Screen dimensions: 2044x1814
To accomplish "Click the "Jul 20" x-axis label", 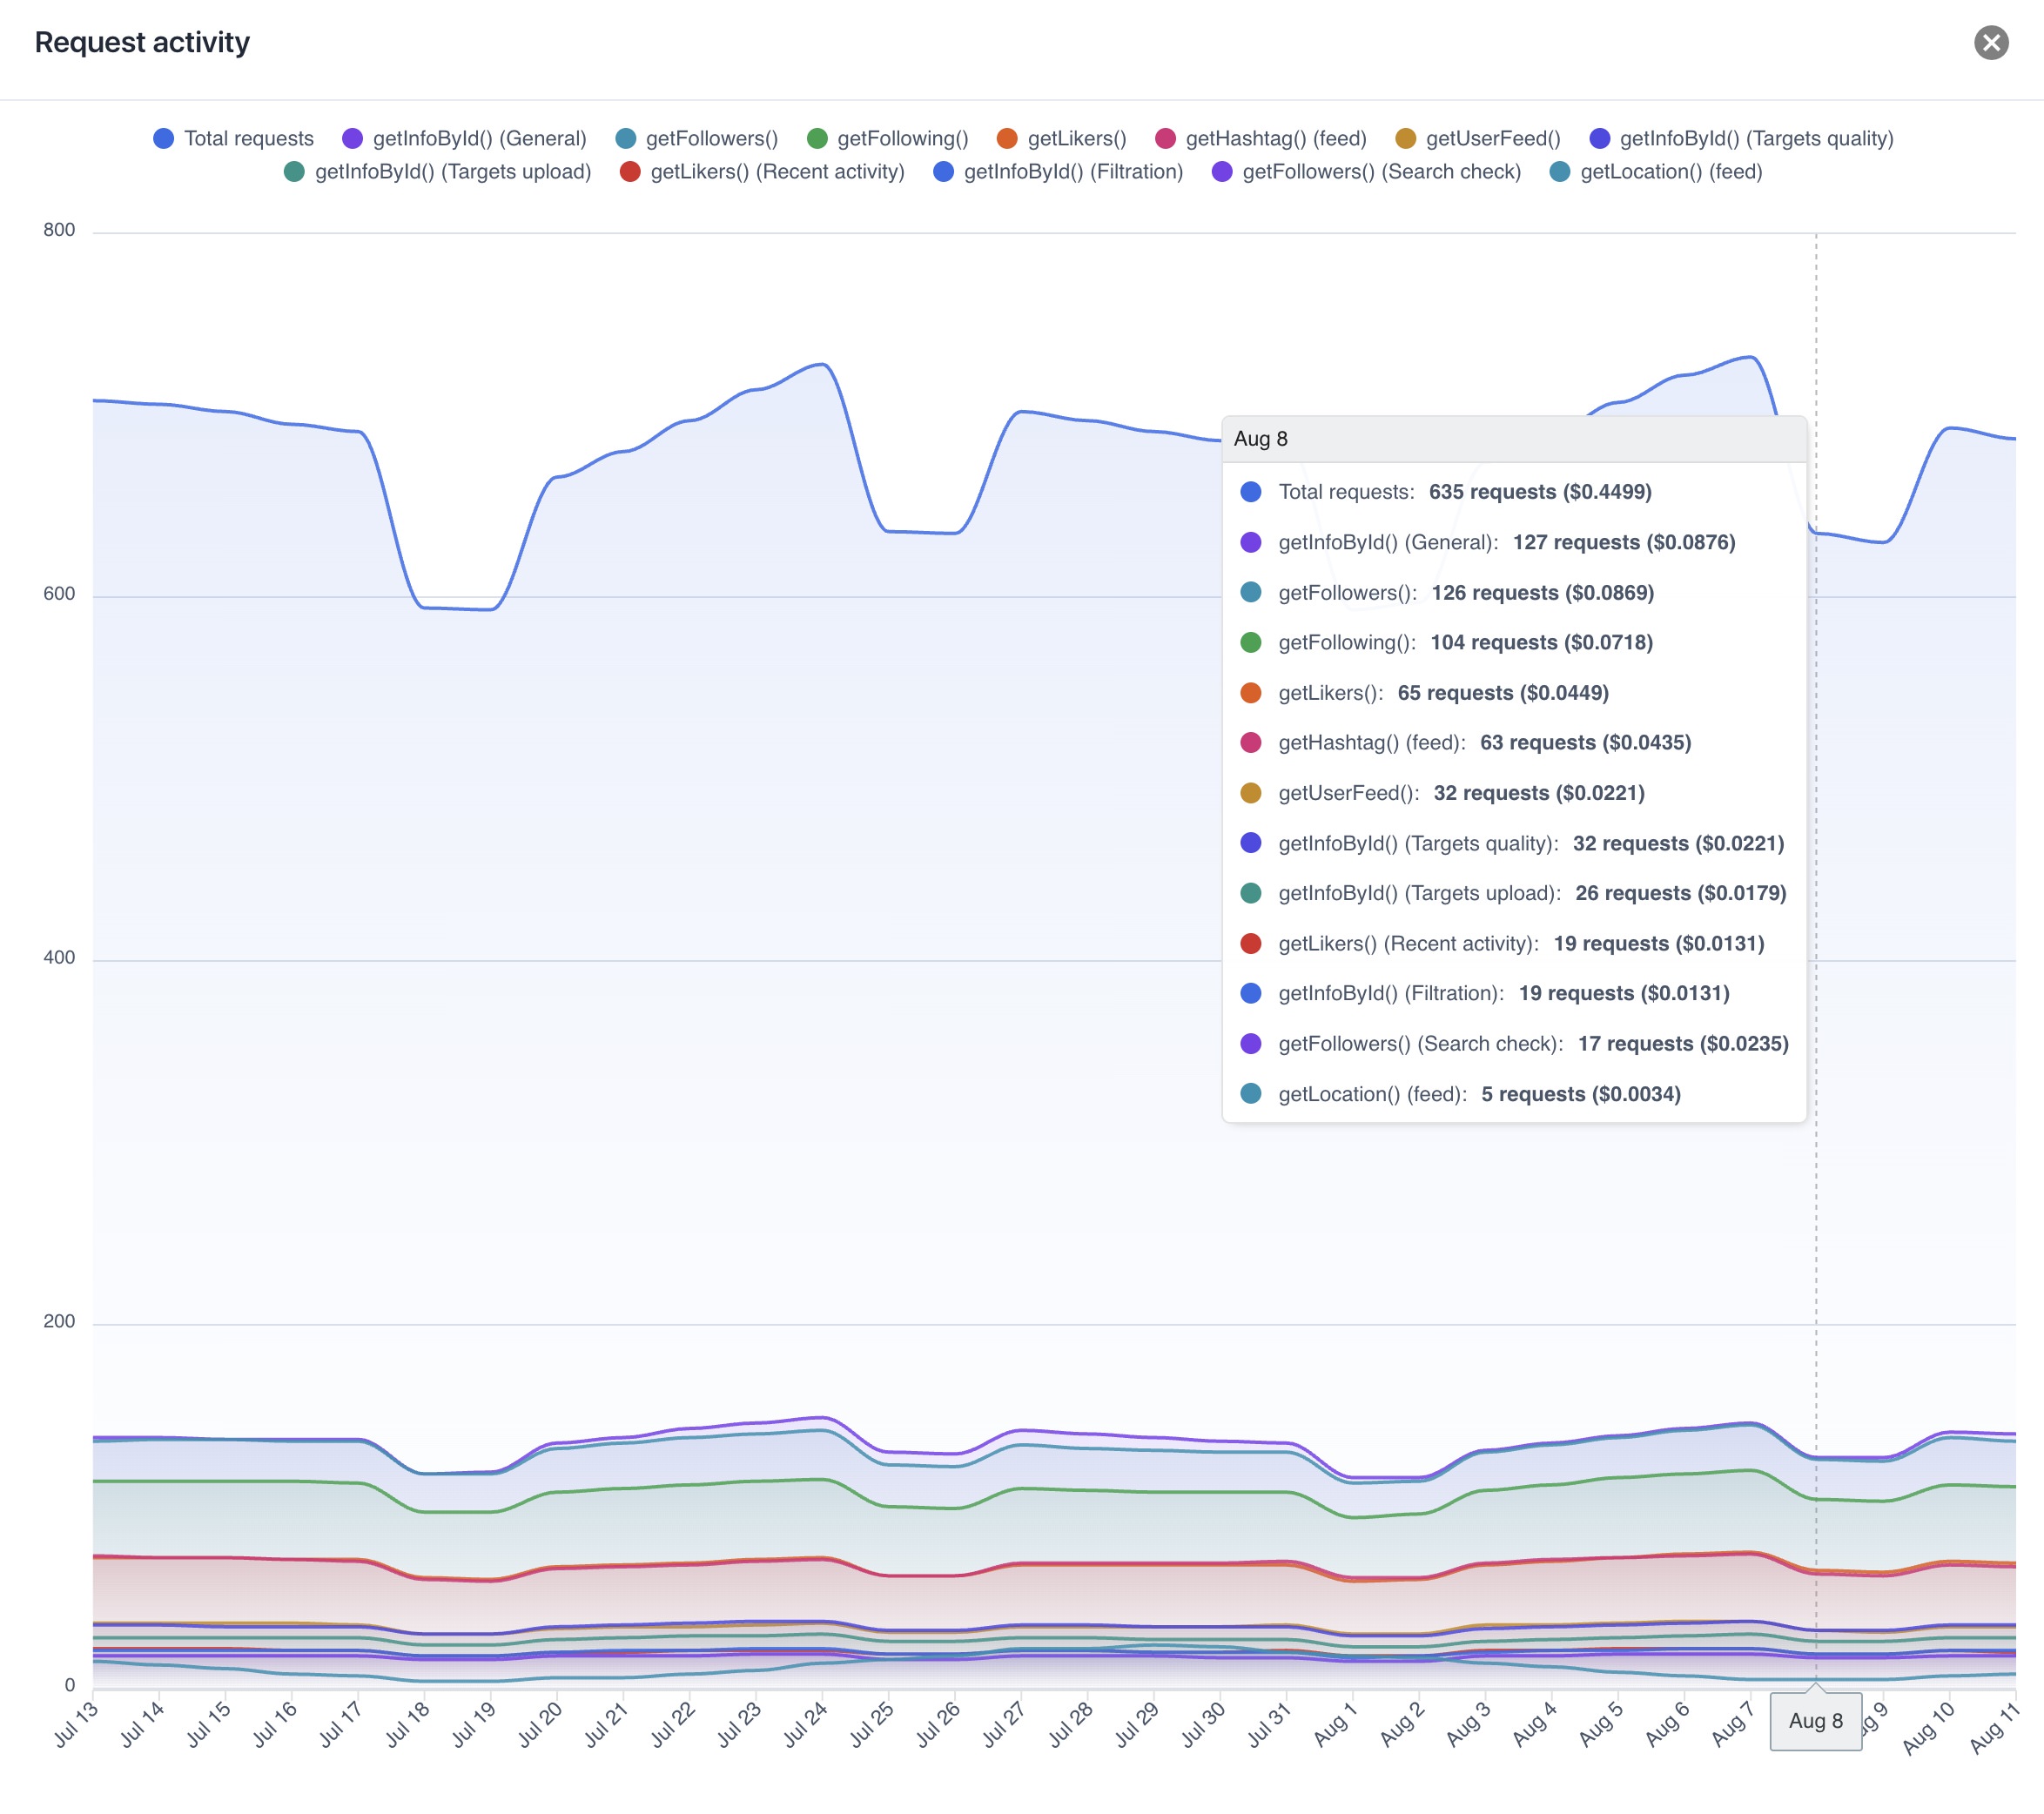I will [x=540, y=1724].
